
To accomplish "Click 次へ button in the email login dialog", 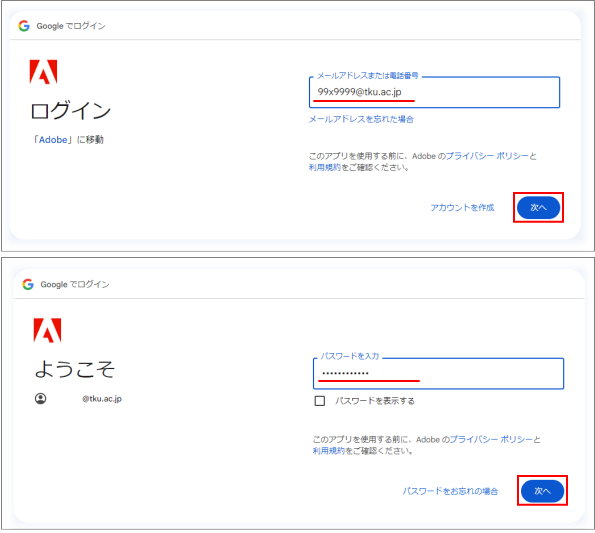I will (538, 208).
